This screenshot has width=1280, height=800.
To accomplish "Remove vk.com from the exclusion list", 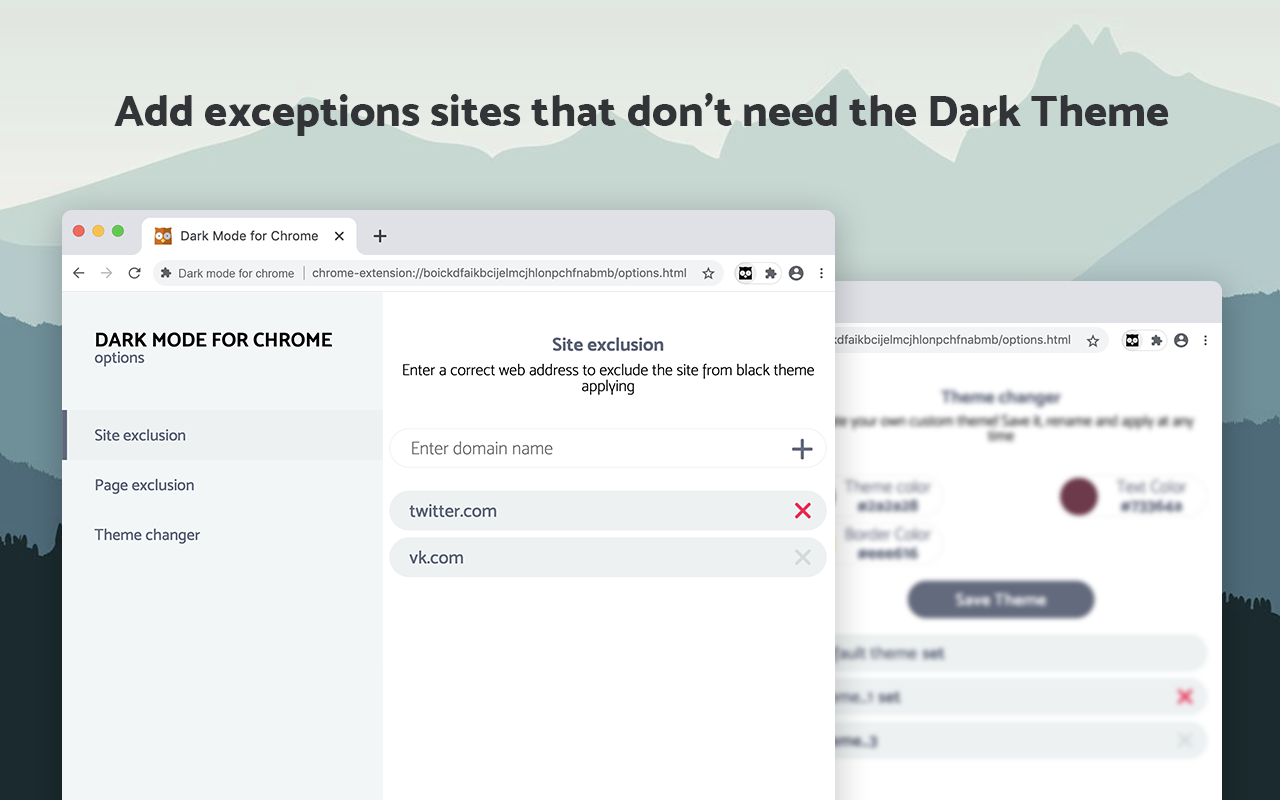I will tap(802, 557).
